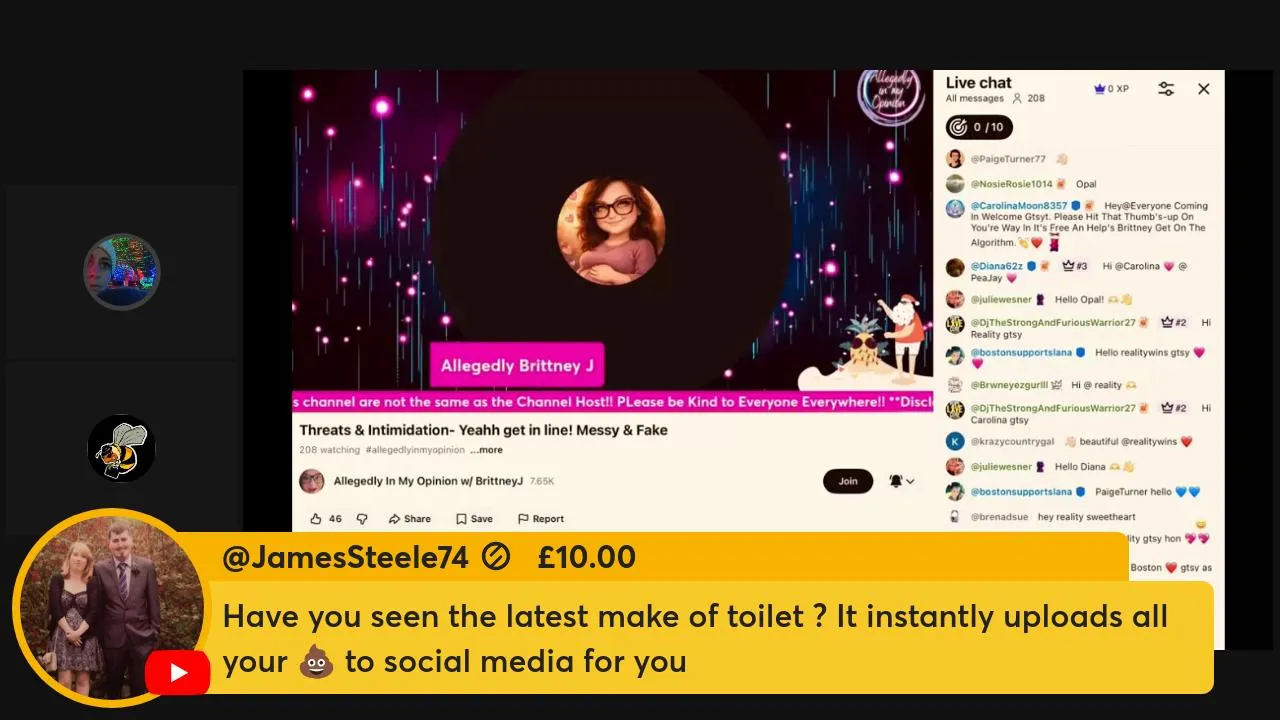Expand the description with ...more
Viewport: 1280px width, 720px height.
[x=487, y=450]
